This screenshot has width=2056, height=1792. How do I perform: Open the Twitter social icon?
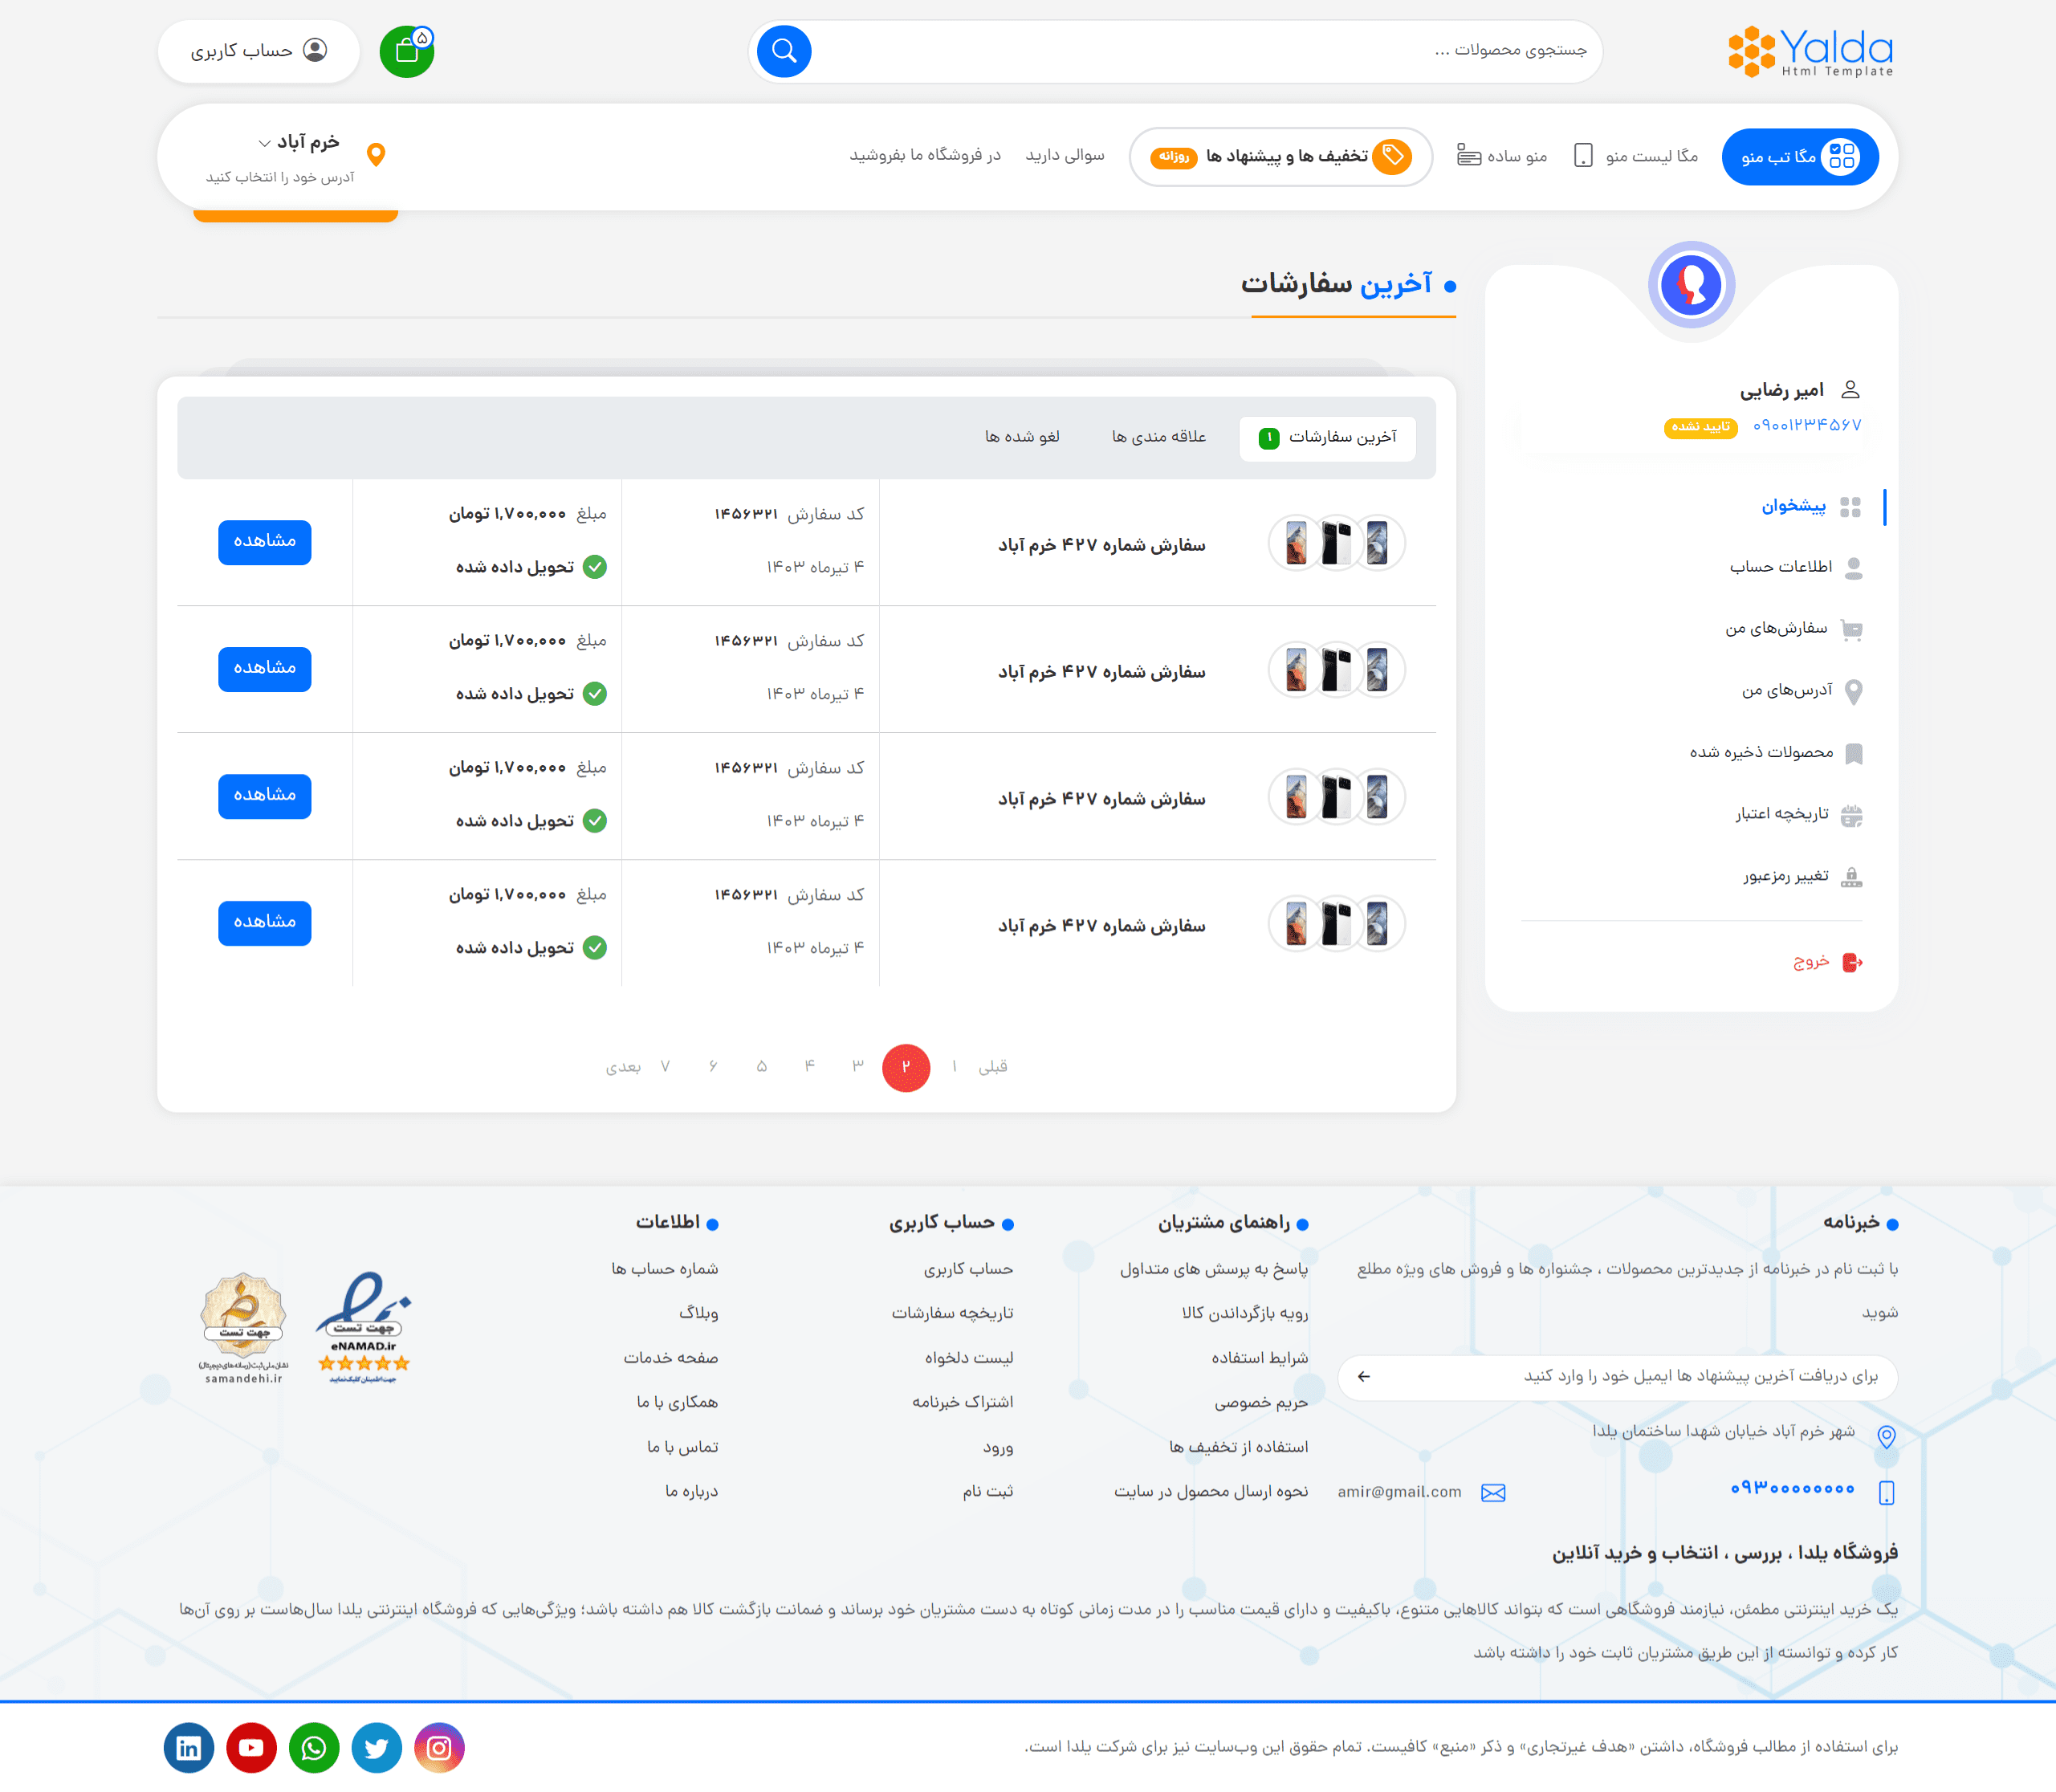tap(377, 1747)
